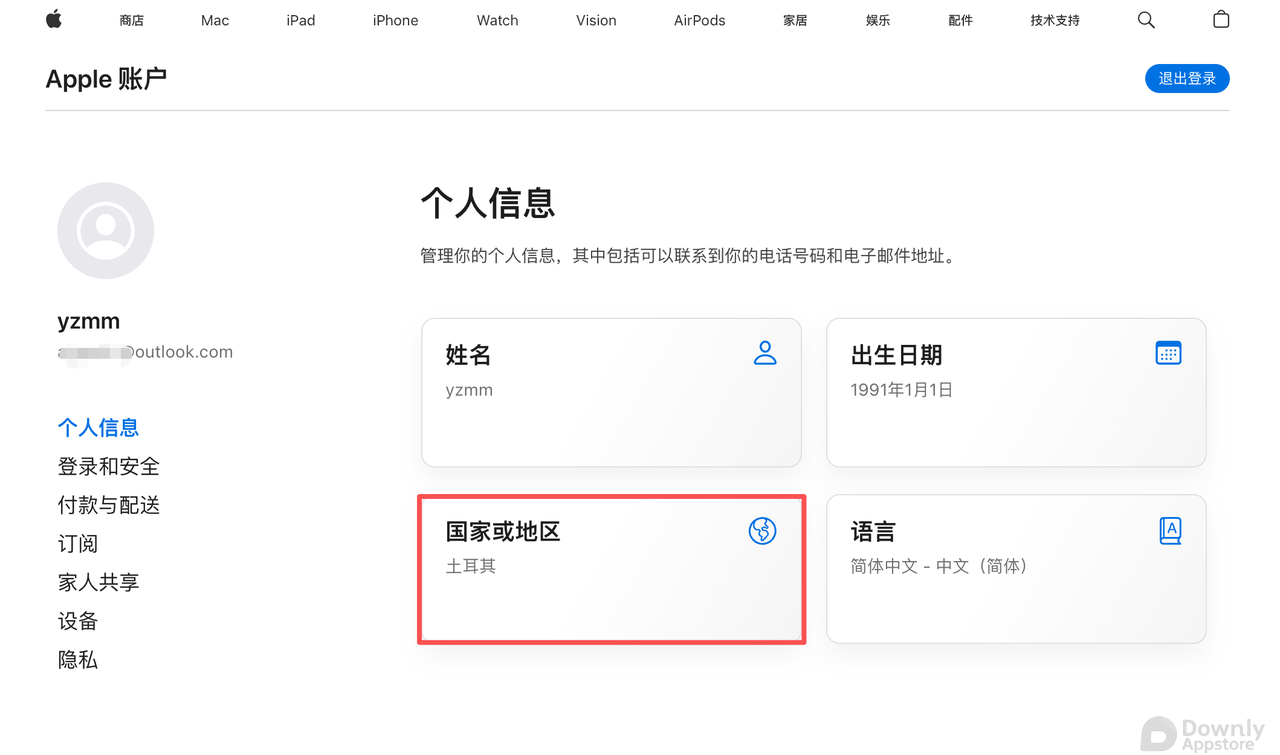
Task: Open the 商店 menu
Action: pyautogui.click(x=131, y=20)
